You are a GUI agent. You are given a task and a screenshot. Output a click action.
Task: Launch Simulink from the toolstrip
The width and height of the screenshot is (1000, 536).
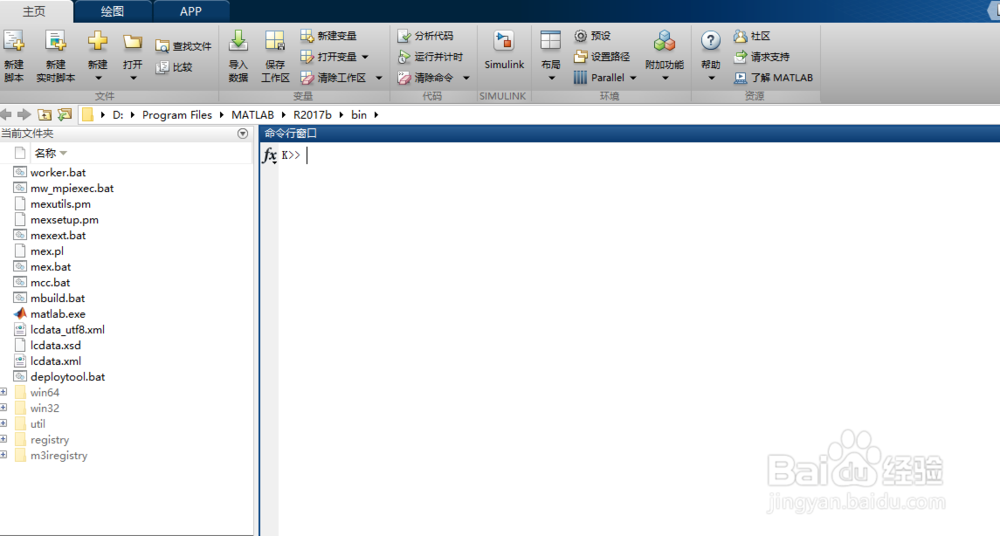(x=504, y=50)
